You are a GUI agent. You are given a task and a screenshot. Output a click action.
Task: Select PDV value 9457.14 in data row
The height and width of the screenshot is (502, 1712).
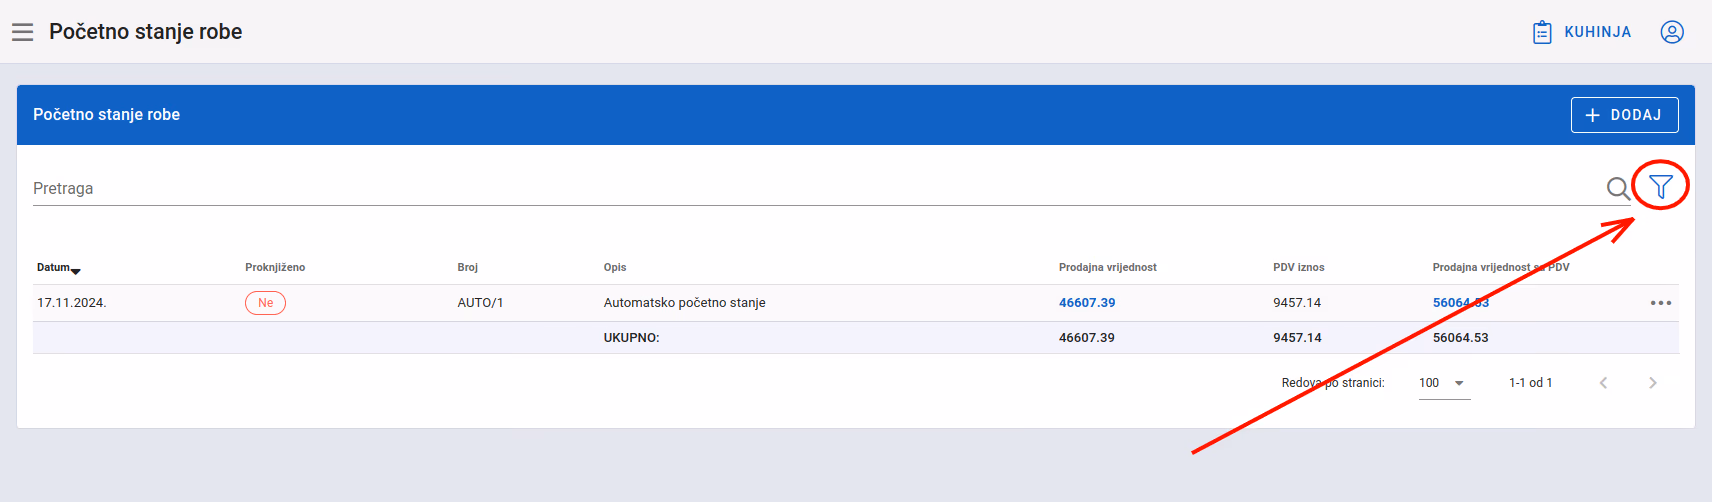tap(1297, 303)
